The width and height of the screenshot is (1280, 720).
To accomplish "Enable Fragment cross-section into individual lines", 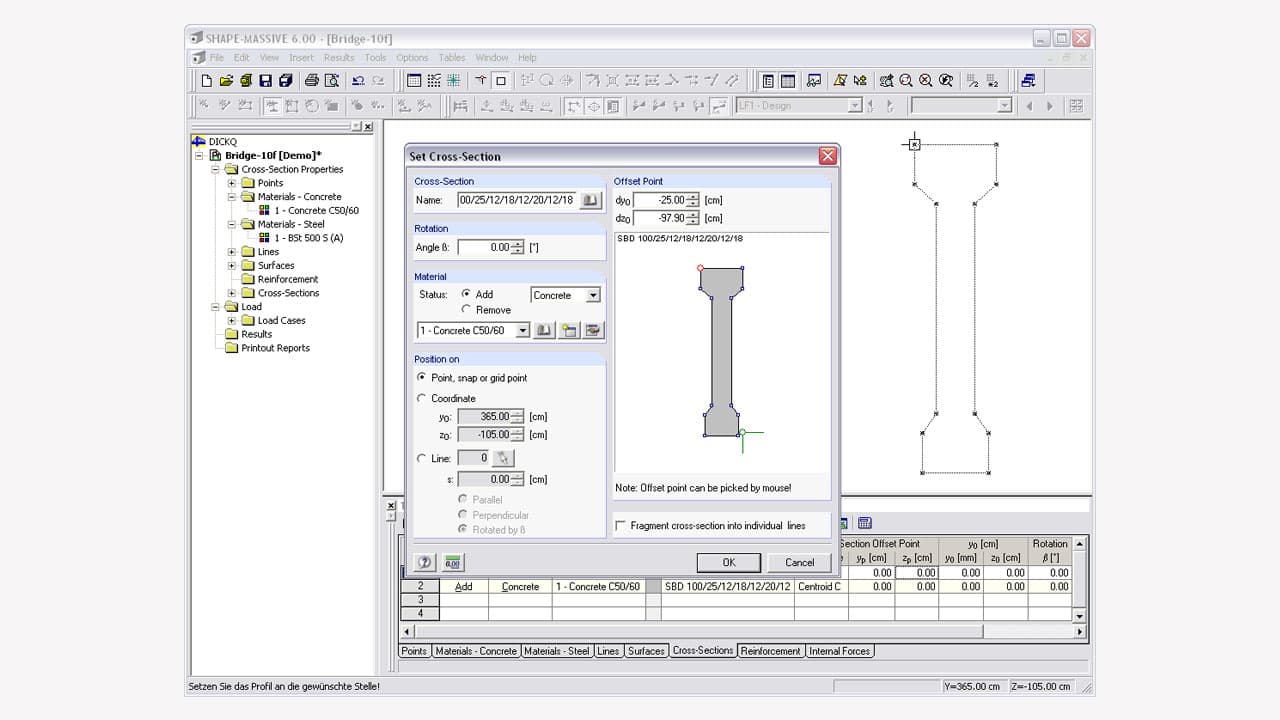I will (x=621, y=525).
